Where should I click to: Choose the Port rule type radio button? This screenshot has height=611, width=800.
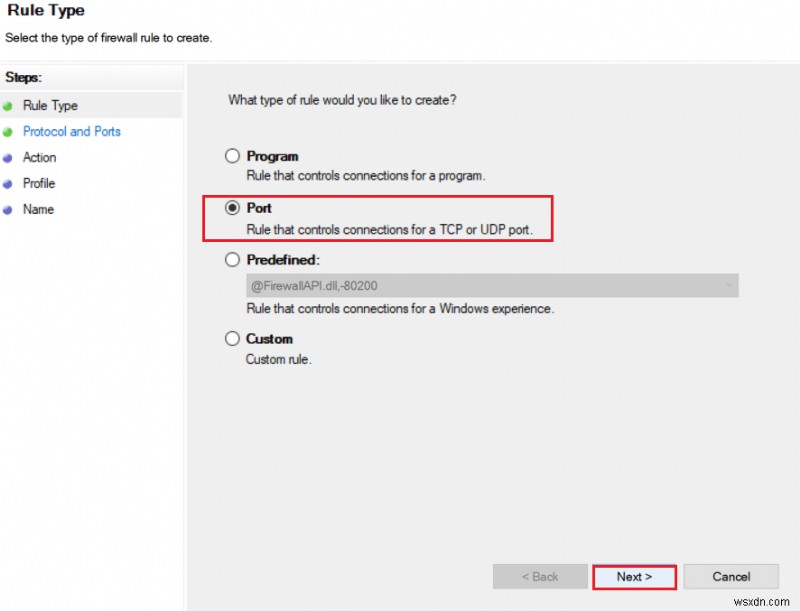click(233, 208)
